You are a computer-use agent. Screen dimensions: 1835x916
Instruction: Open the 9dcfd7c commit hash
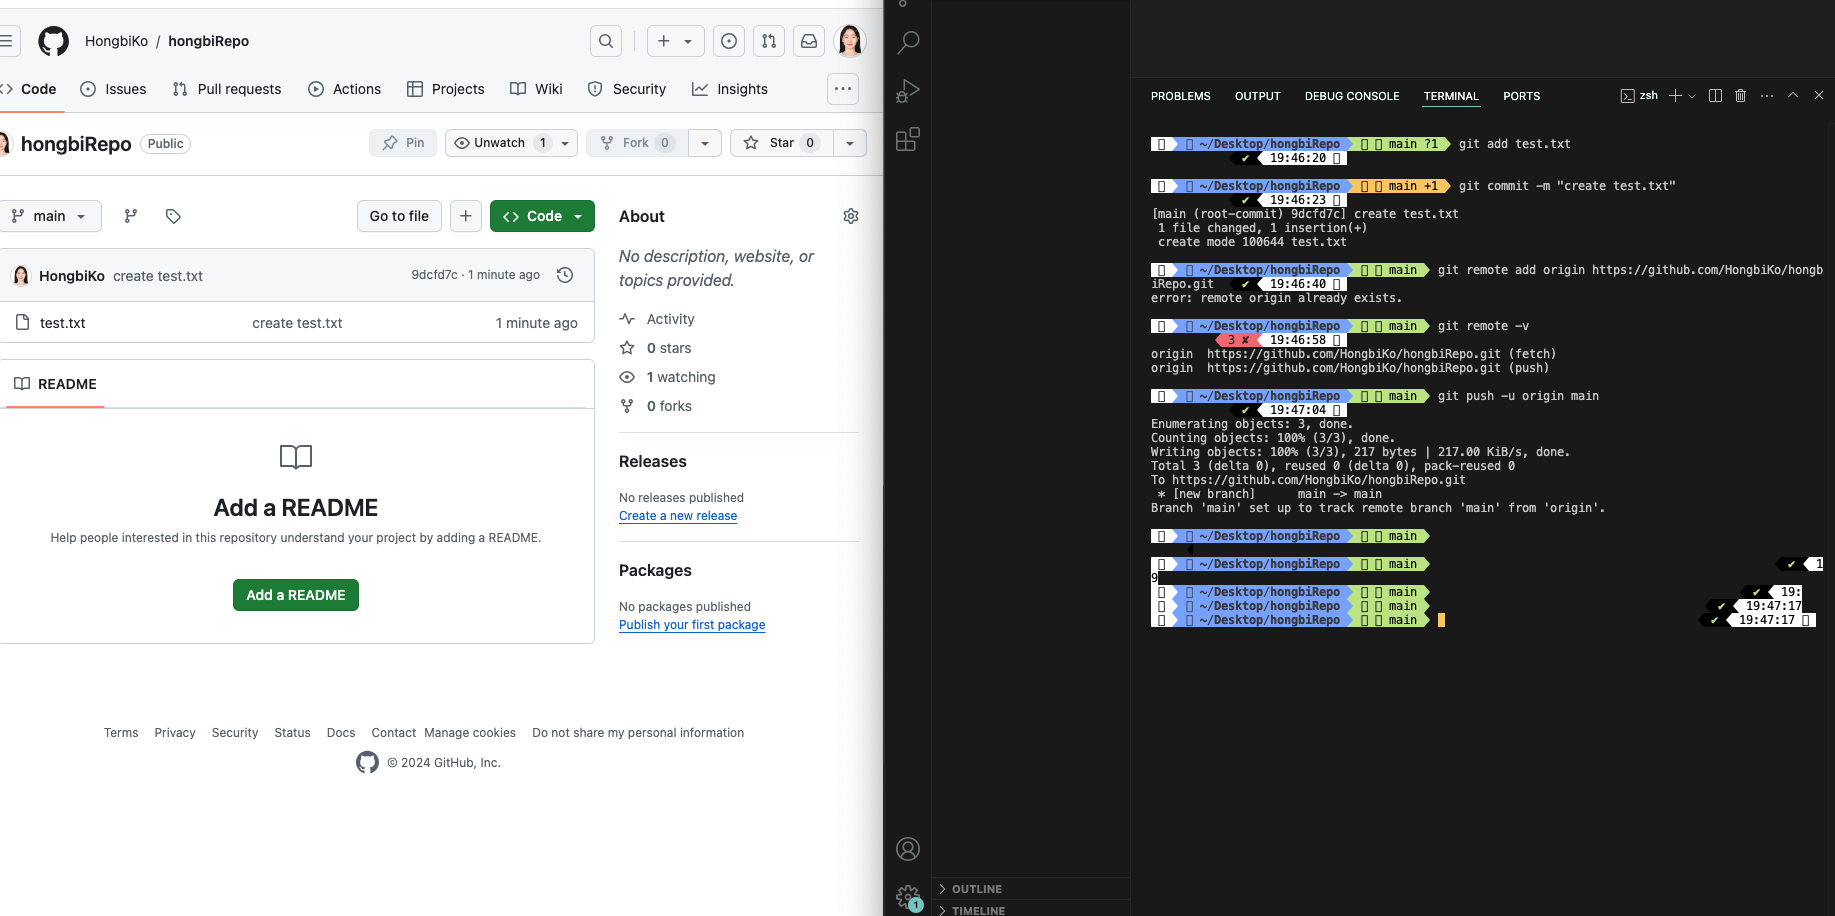click(434, 275)
